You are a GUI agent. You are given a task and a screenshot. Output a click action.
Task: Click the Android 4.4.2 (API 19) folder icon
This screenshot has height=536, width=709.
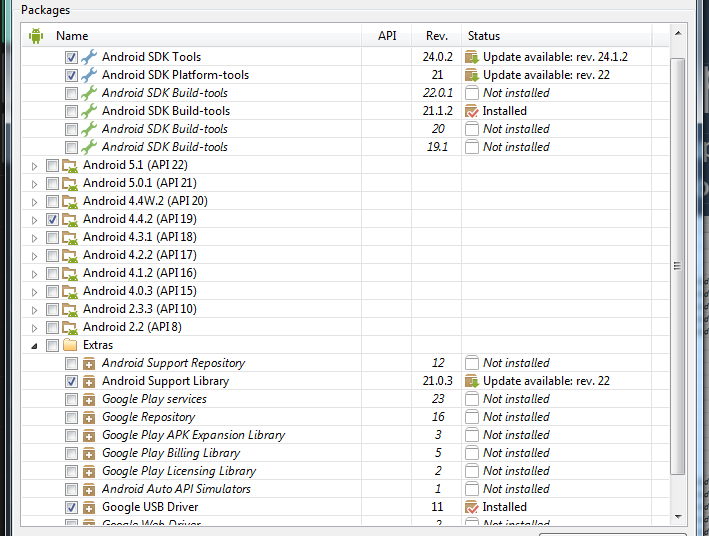[70, 220]
